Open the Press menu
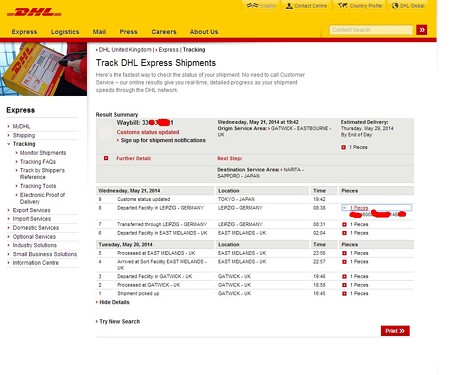450x375 pixels. pyautogui.click(x=128, y=32)
